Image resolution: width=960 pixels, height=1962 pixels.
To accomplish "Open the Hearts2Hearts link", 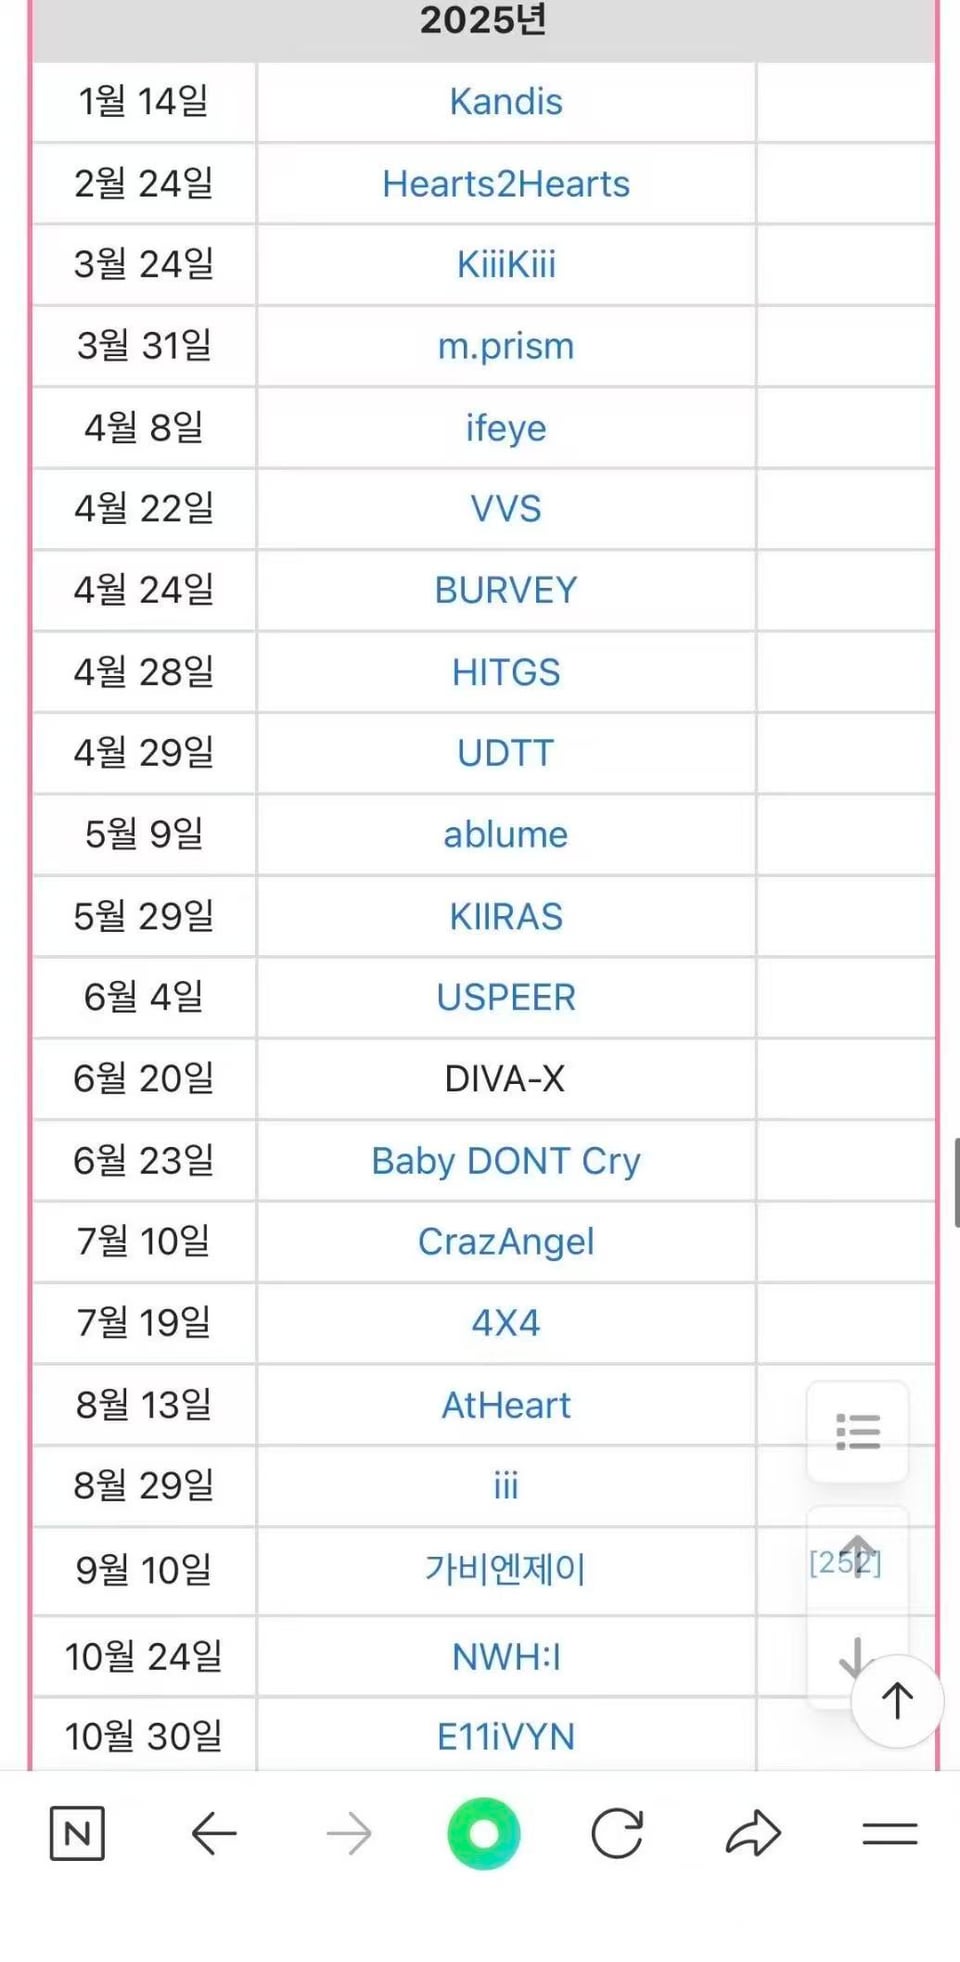I will pyautogui.click(x=506, y=184).
